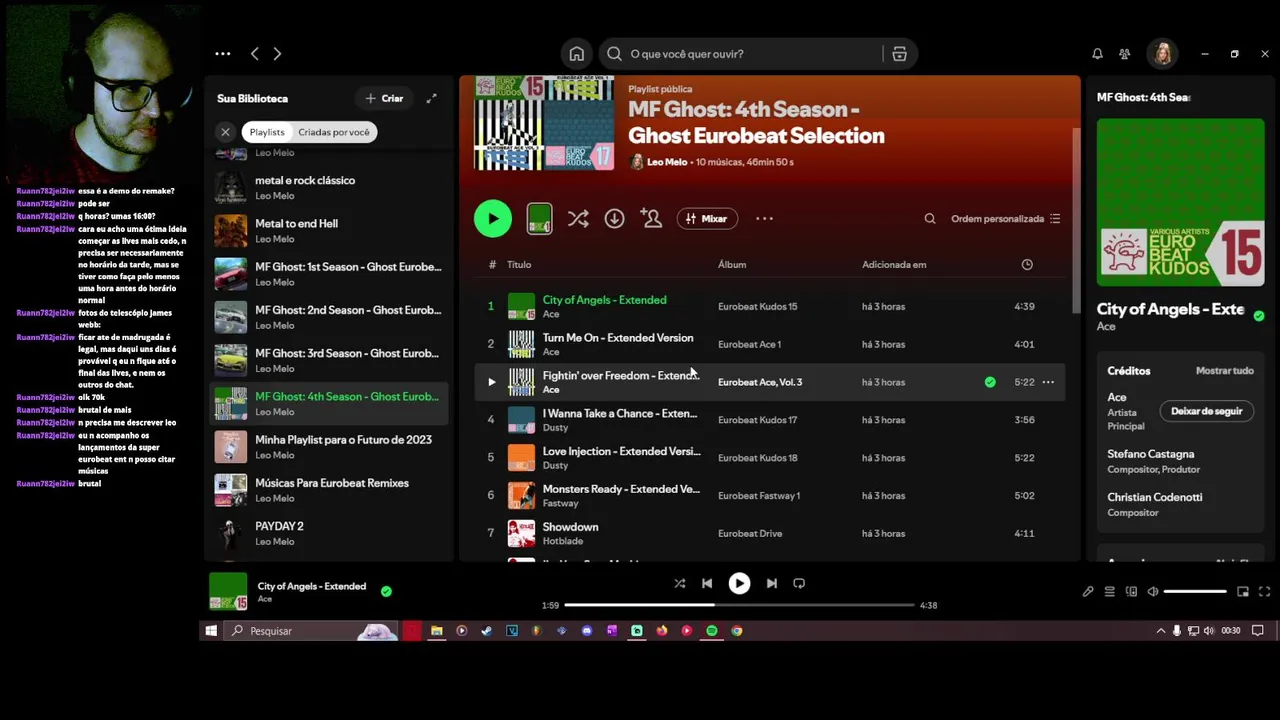Click the Deixar de seguir button
The width and height of the screenshot is (1280, 720).
click(1206, 411)
